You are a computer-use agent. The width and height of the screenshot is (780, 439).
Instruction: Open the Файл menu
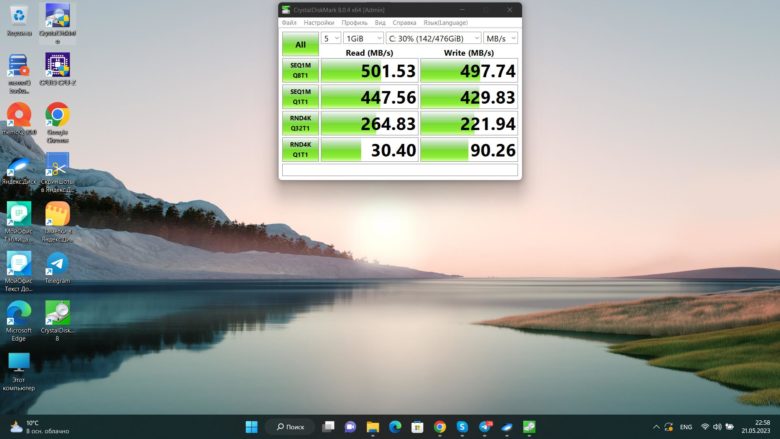[289, 23]
